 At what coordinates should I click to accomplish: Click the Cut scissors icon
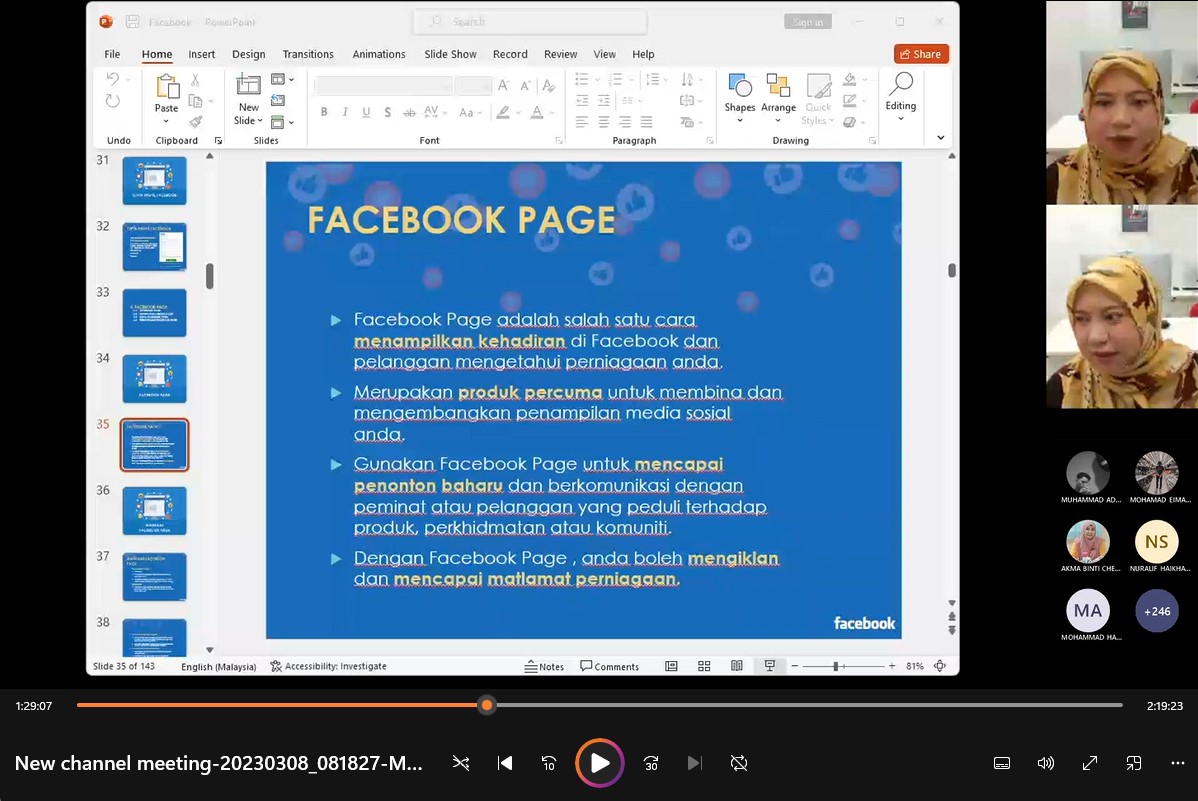[196, 79]
